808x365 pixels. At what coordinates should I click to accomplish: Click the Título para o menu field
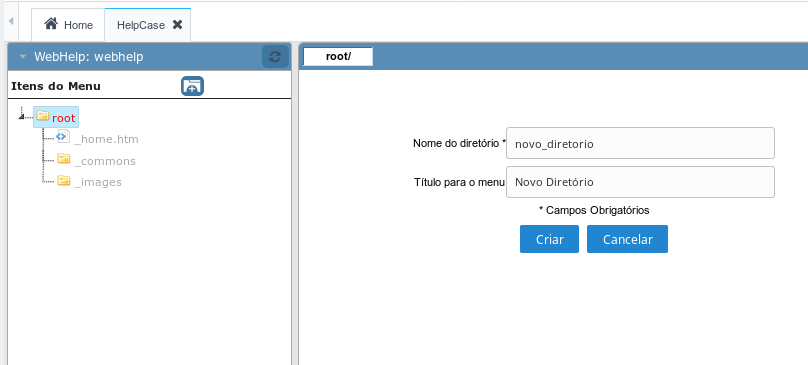(641, 182)
